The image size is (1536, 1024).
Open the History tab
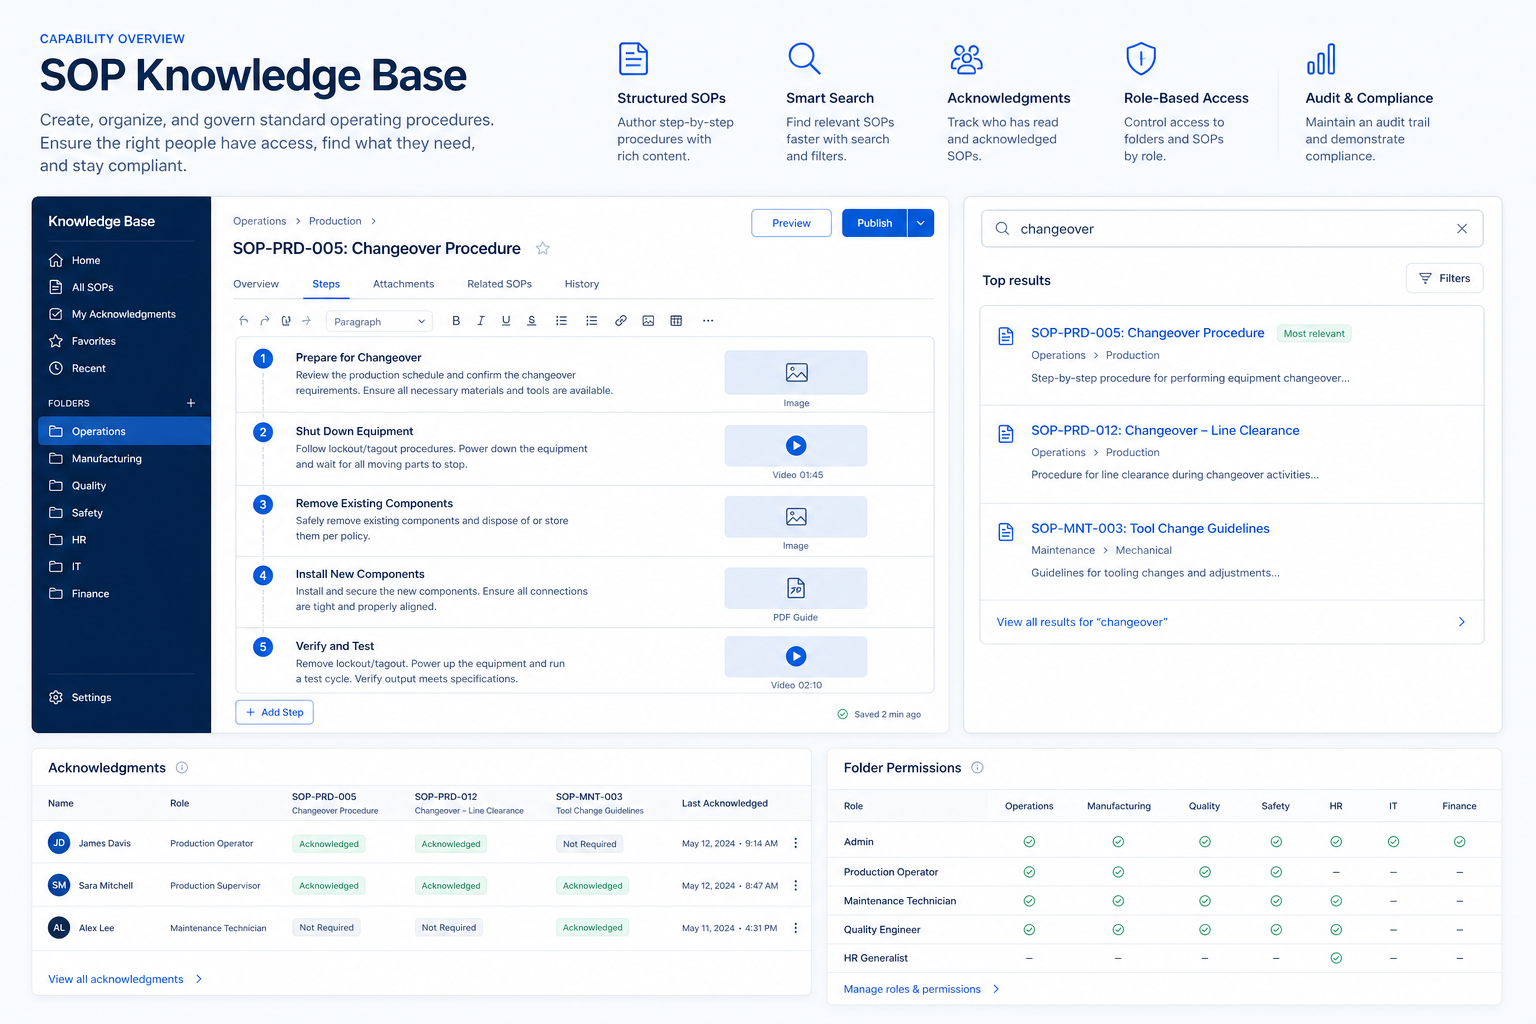pos(582,284)
